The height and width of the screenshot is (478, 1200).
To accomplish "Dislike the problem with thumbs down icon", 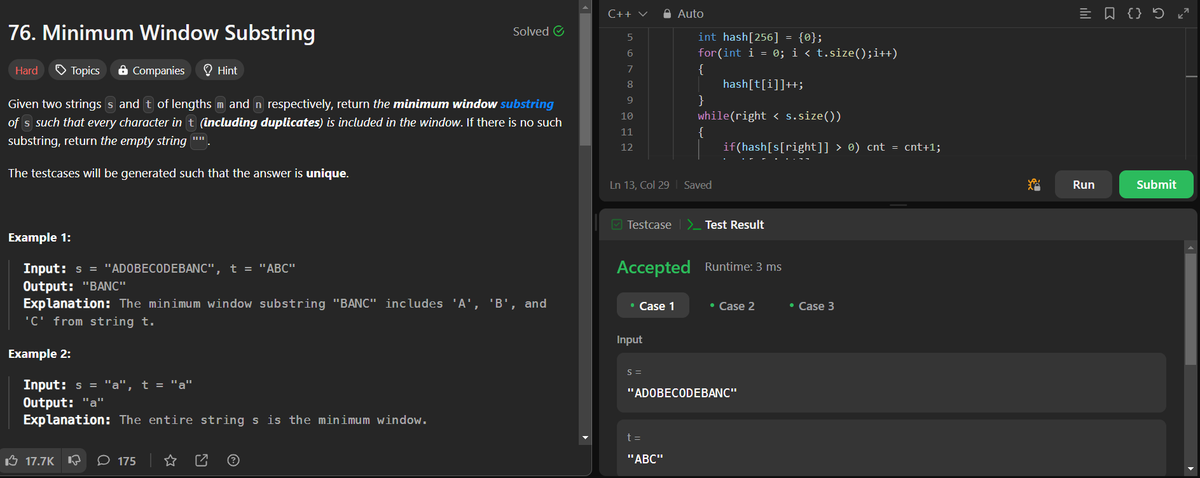I will [x=75, y=461].
